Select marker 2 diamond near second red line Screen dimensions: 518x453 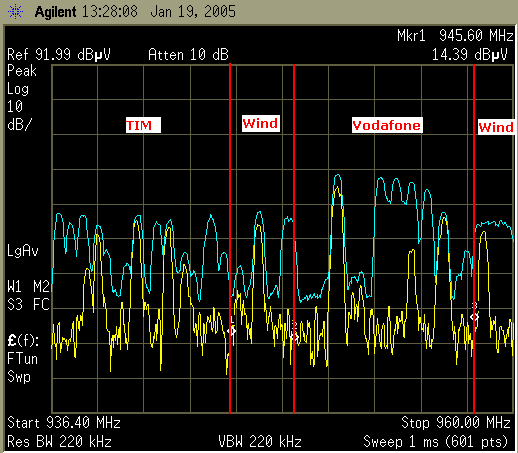294,337
